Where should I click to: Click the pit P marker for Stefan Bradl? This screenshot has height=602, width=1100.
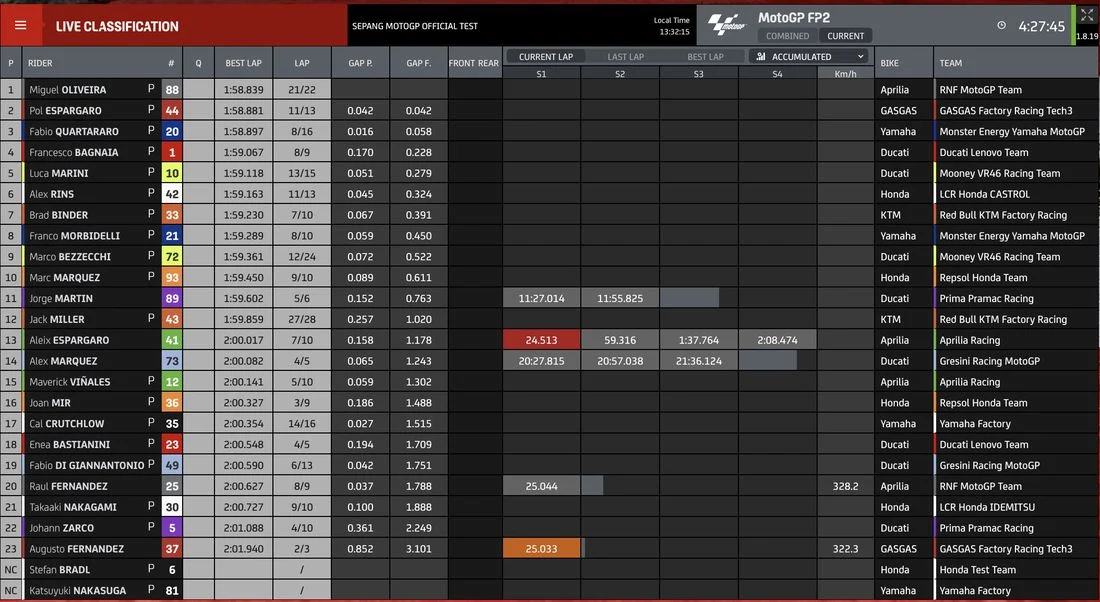coord(151,569)
